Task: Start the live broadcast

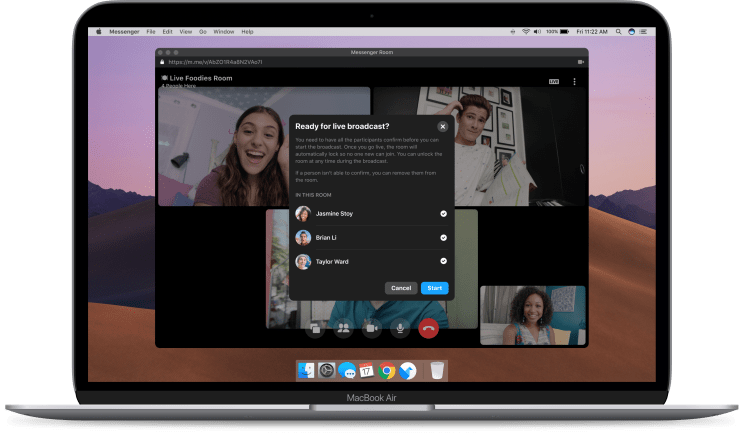Action: tap(434, 288)
